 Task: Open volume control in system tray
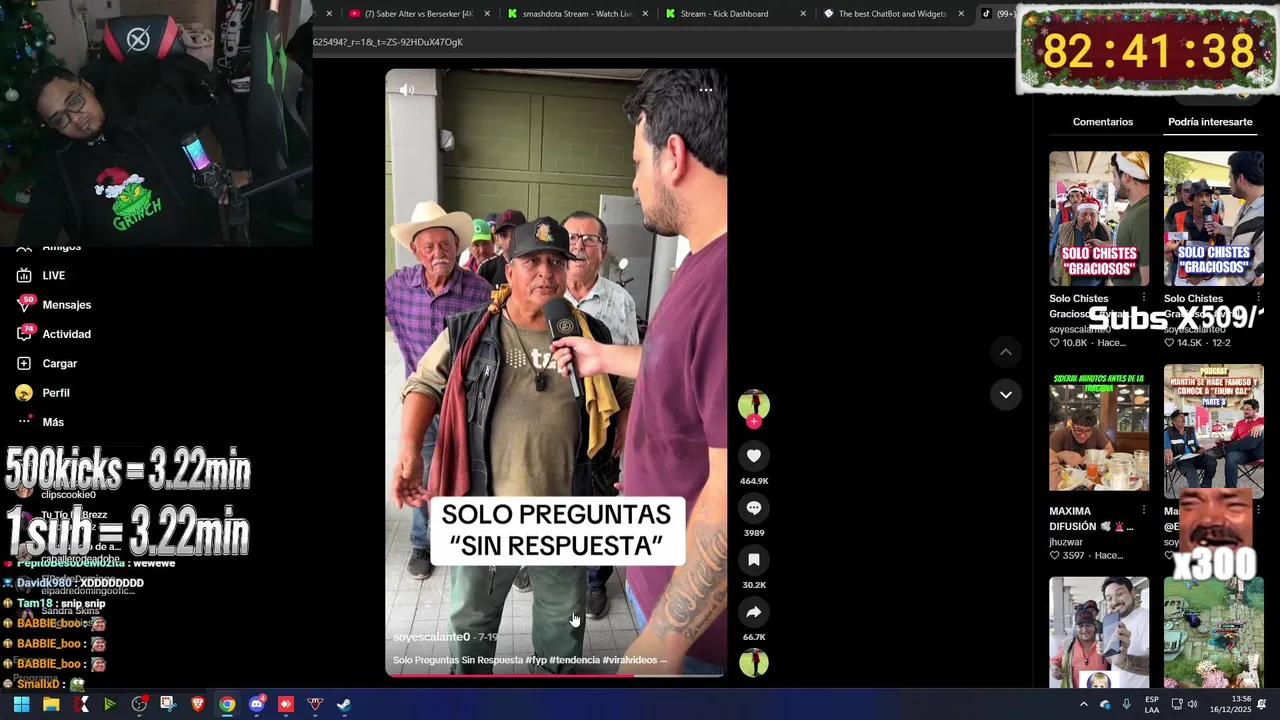pyautogui.click(x=1193, y=704)
